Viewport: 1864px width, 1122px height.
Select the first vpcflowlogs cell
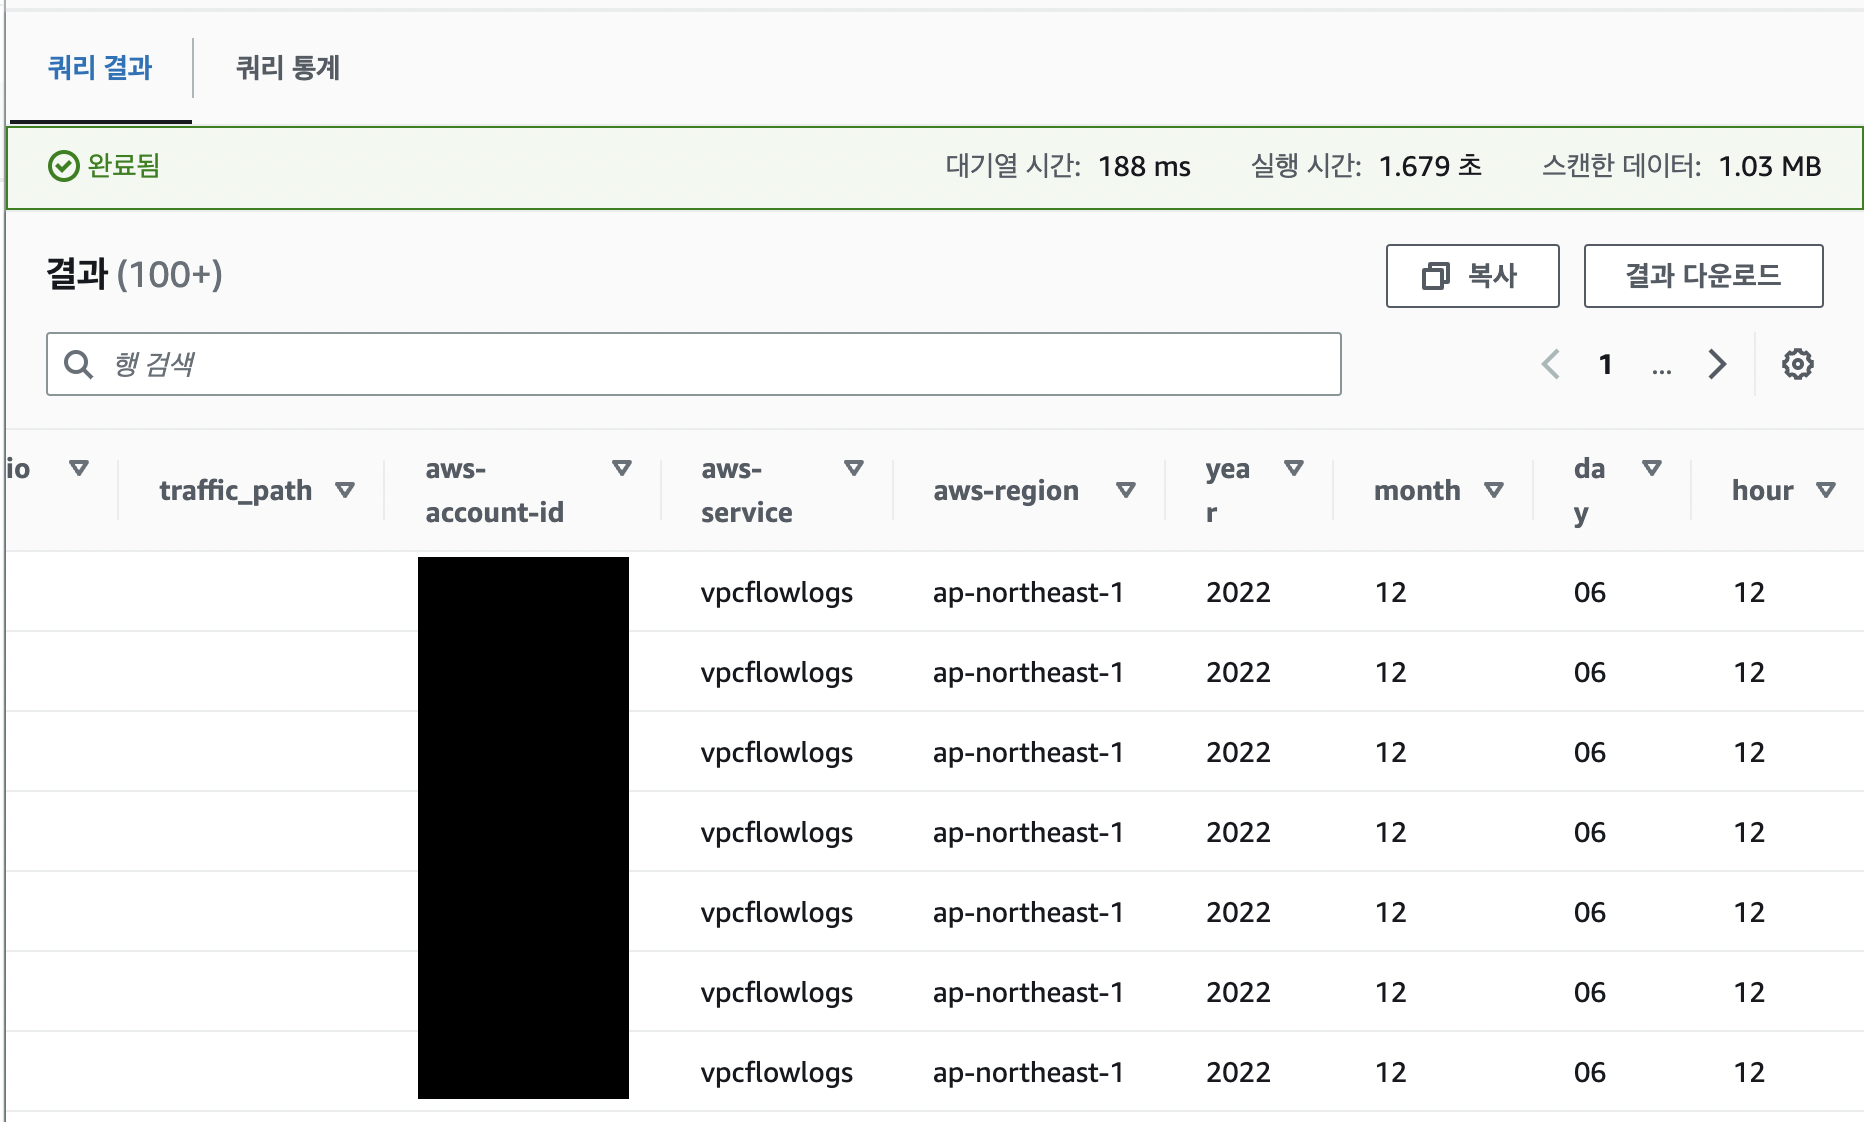(x=777, y=592)
